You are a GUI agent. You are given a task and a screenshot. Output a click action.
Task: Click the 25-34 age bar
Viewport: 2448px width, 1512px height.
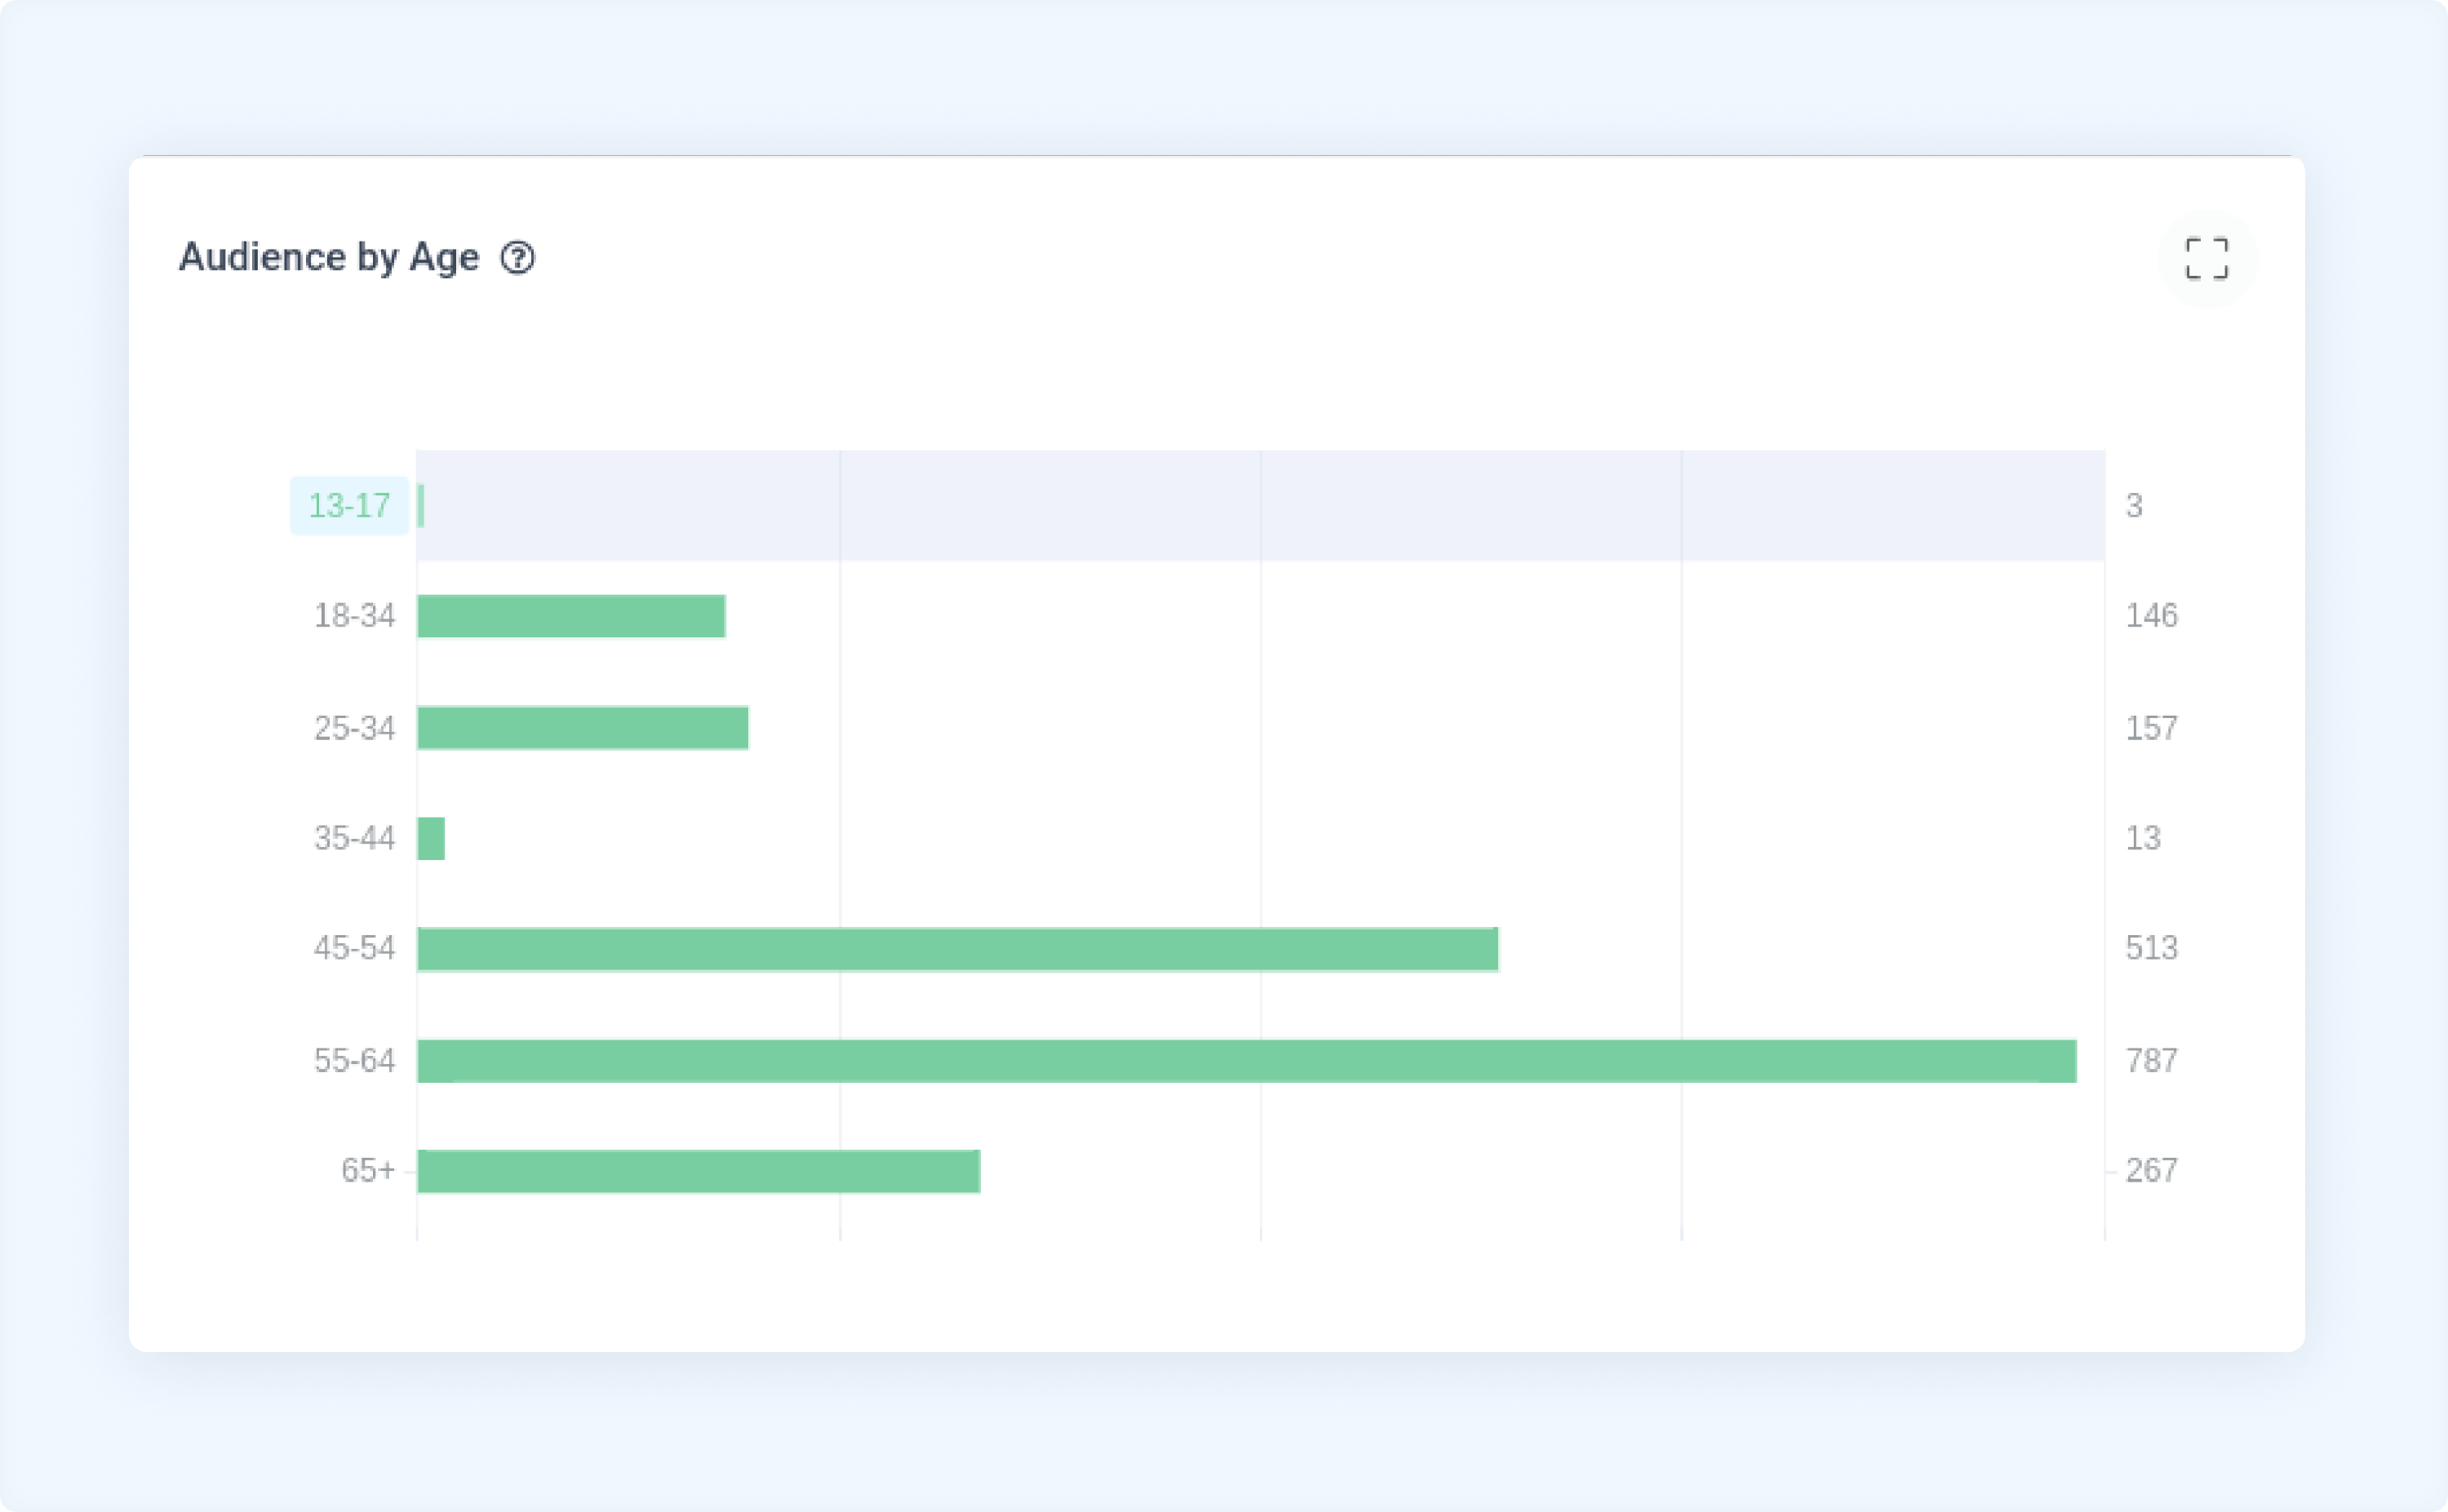pyautogui.click(x=583, y=728)
